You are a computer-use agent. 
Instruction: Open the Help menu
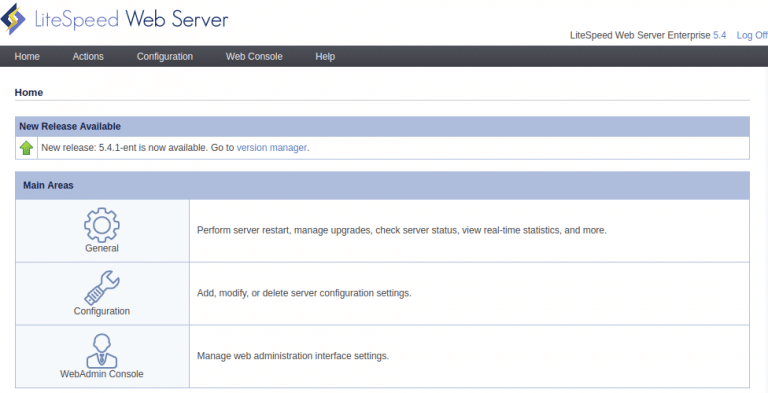coord(325,56)
